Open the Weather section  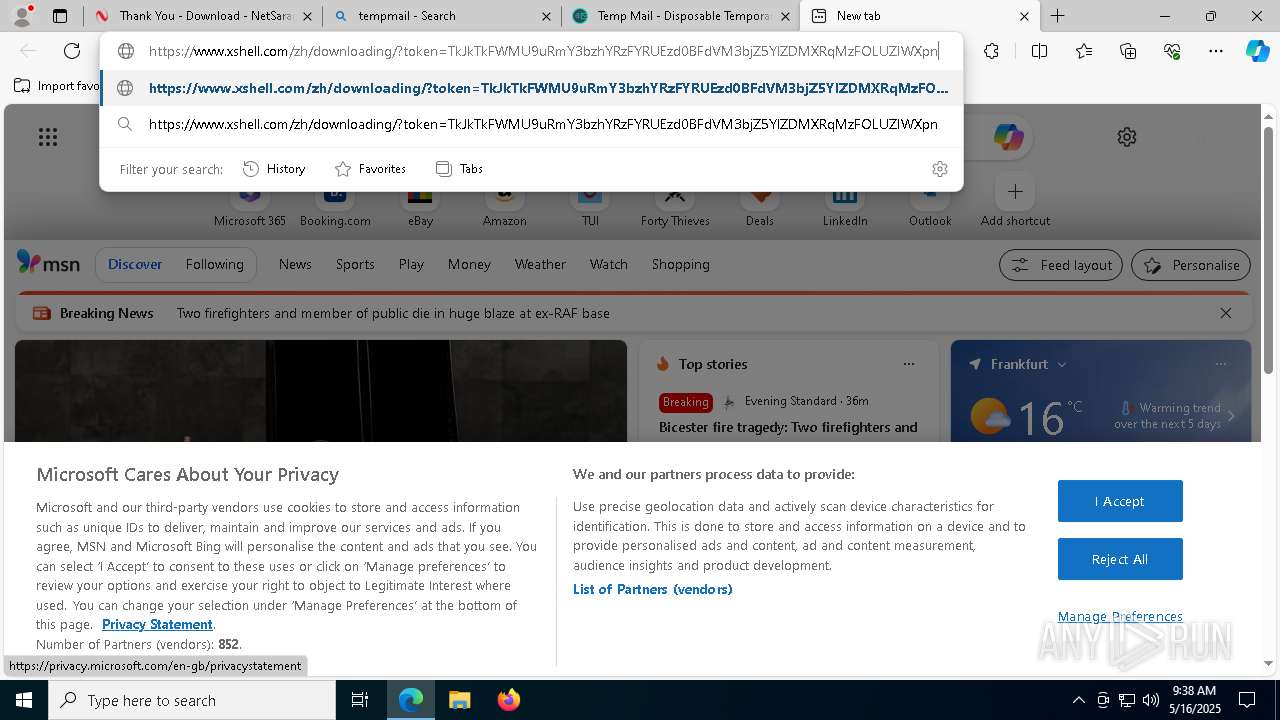pos(540,264)
